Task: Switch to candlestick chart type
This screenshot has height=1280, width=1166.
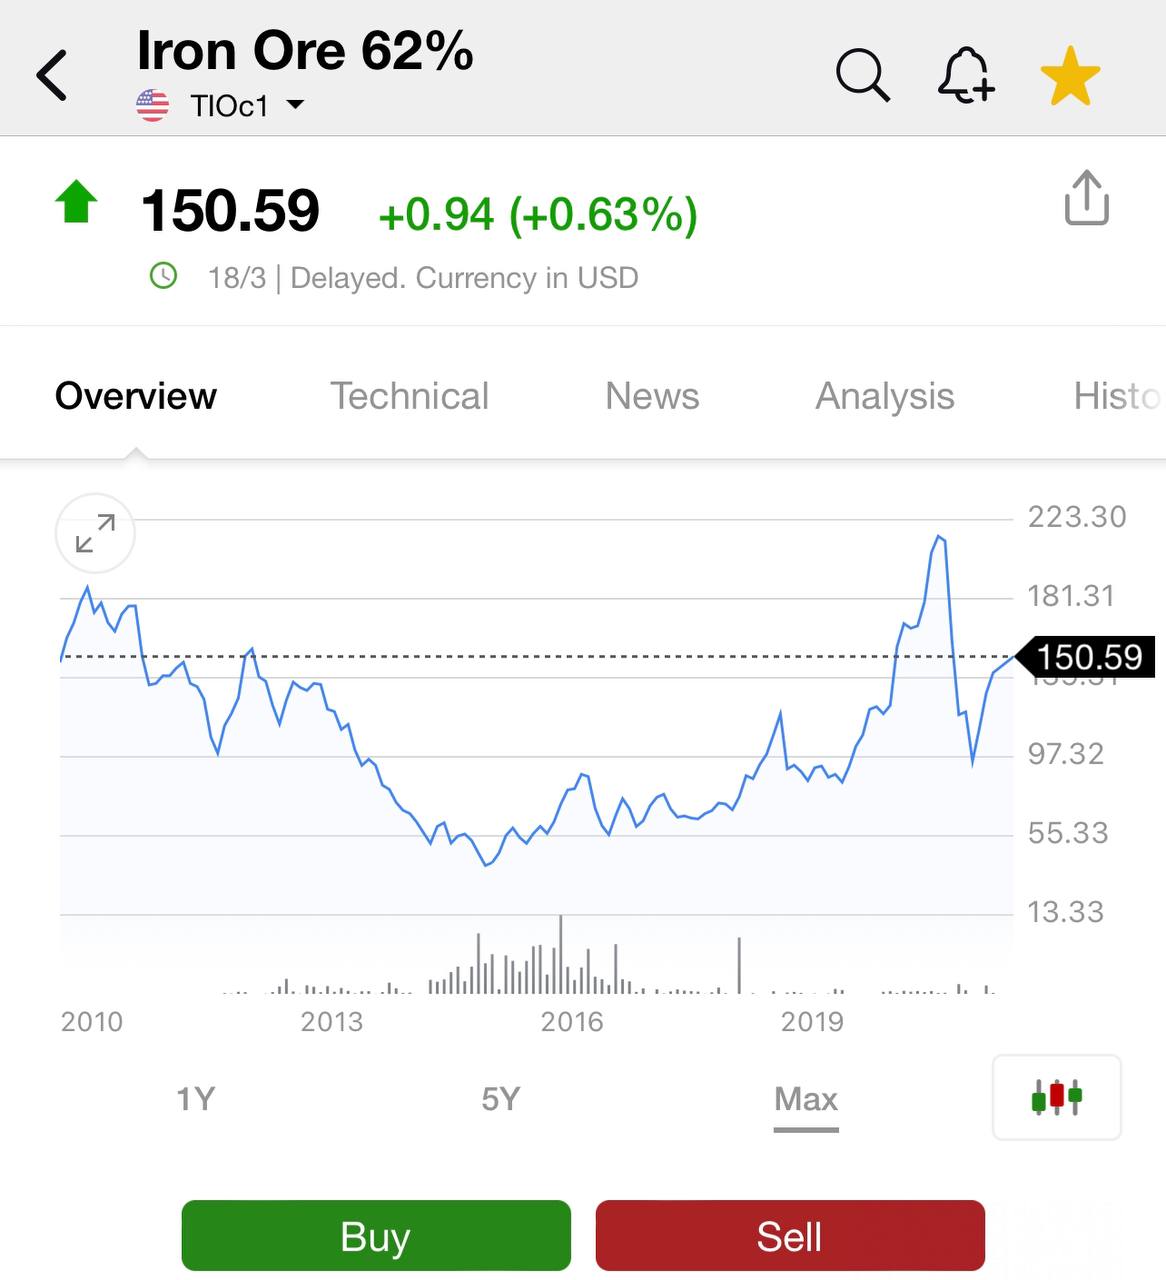Action: (x=1056, y=1097)
